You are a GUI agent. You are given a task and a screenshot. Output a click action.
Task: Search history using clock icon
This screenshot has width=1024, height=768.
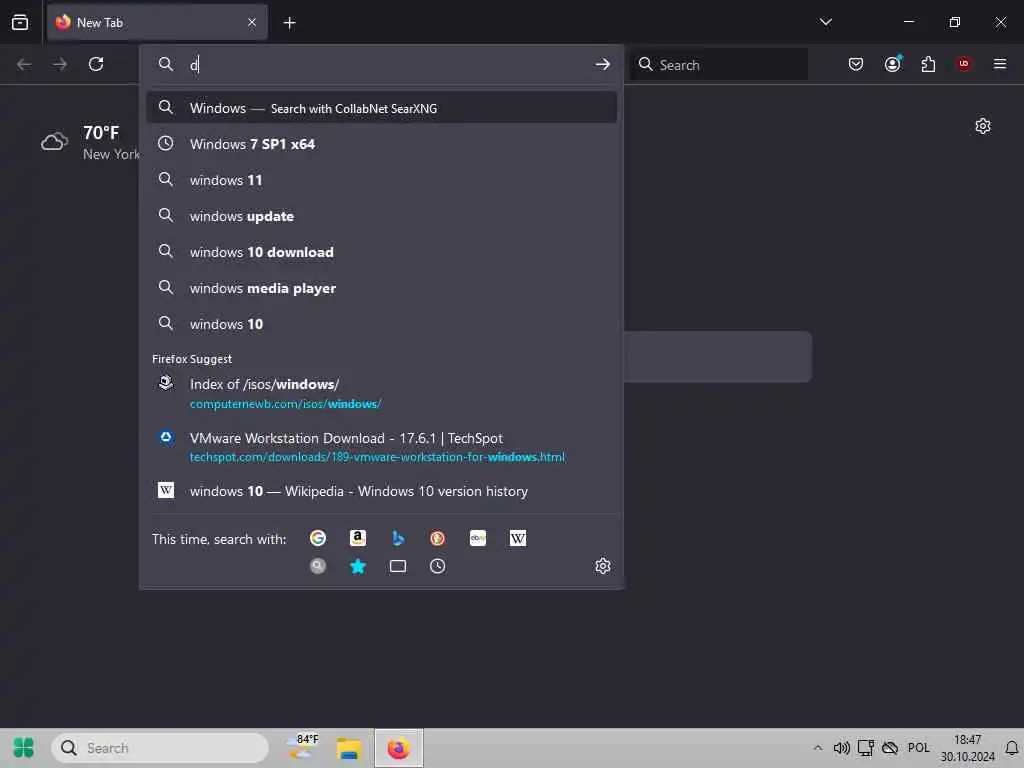pyautogui.click(x=438, y=566)
